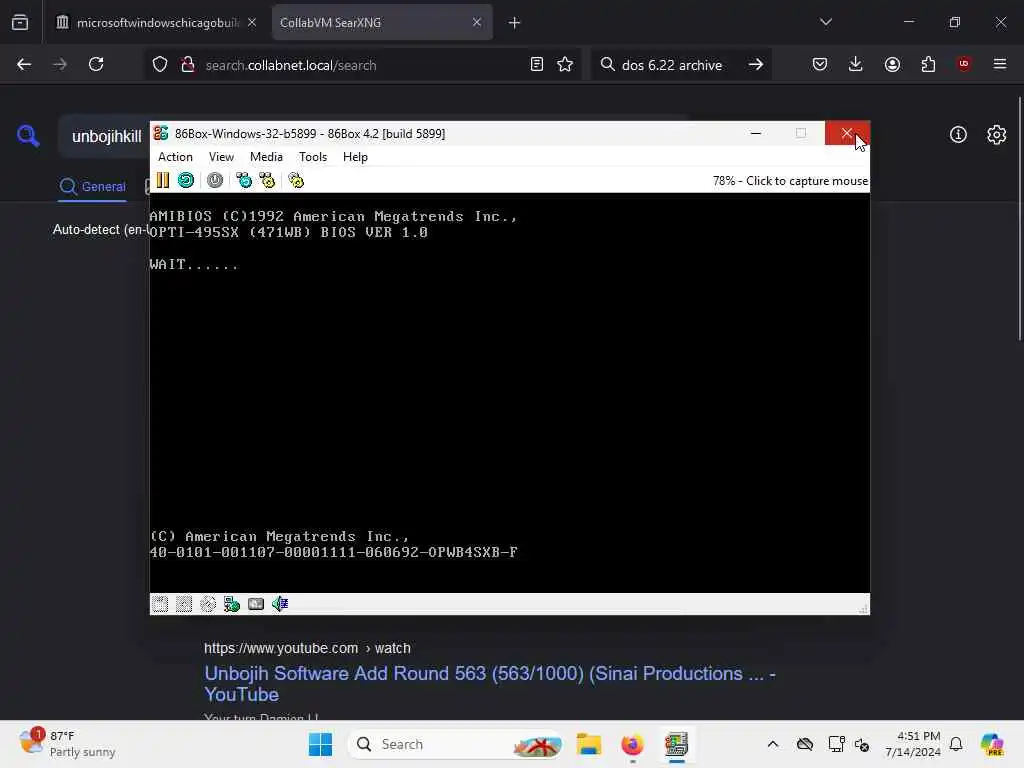Open the Firefox hamburger application menu

coord(1000,64)
